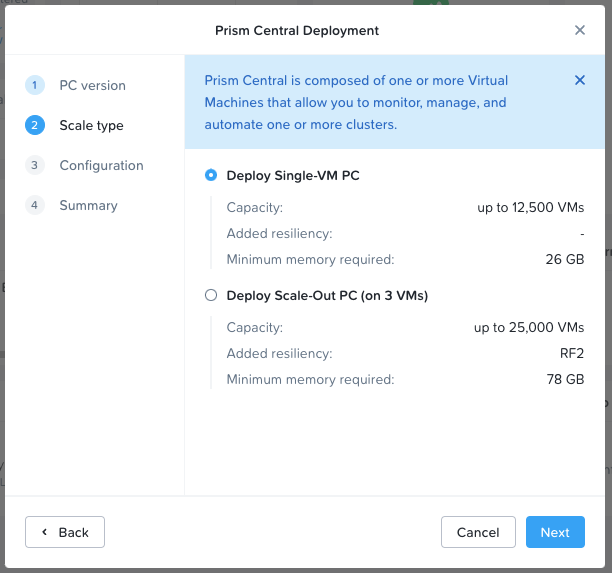
Task: Dismiss the blue info banner
Action: (x=580, y=80)
